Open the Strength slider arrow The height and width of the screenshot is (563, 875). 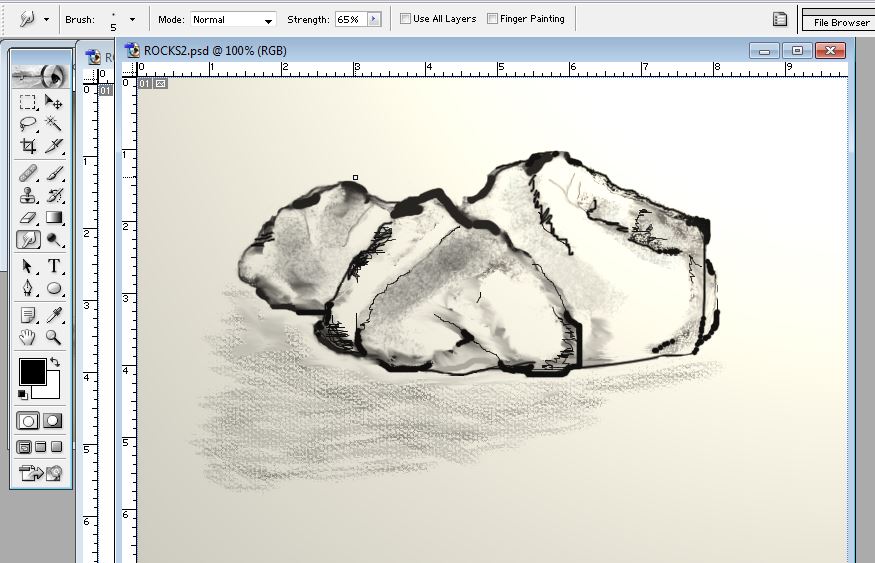coord(374,19)
